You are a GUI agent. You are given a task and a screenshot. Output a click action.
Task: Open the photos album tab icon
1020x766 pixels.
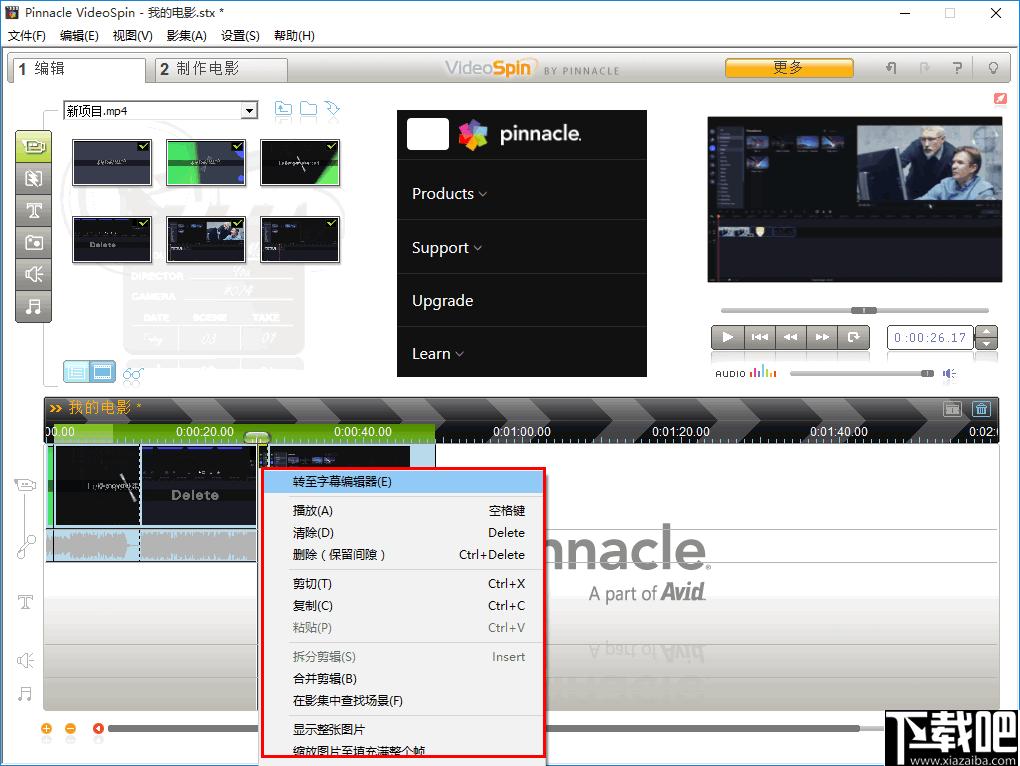tap(33, 242)
